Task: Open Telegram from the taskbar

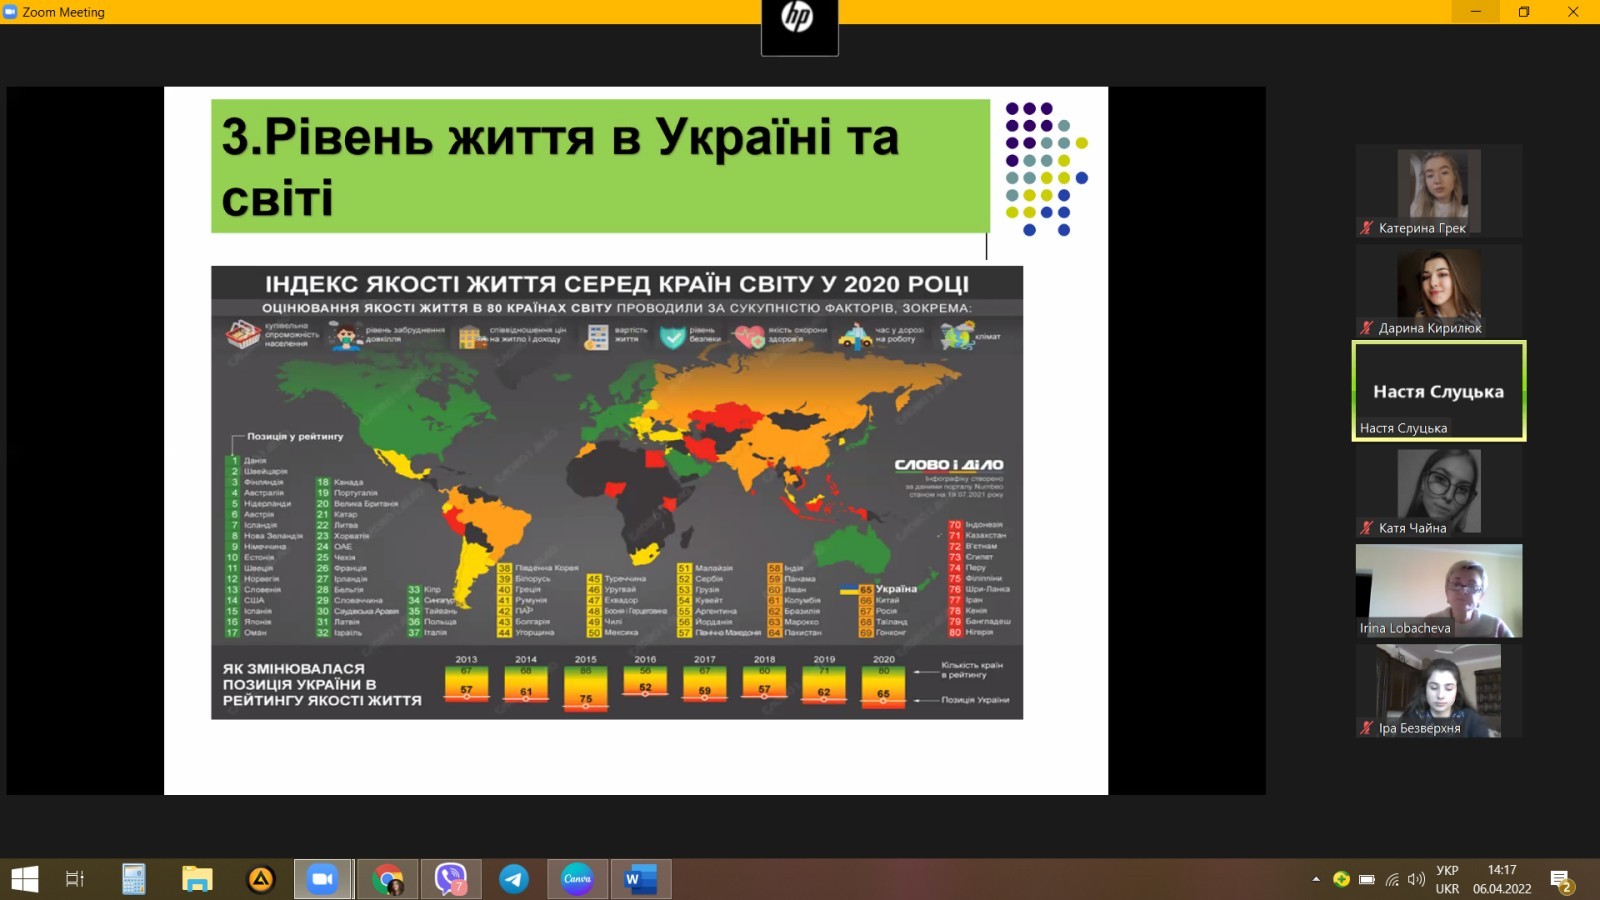Action: 514,879
